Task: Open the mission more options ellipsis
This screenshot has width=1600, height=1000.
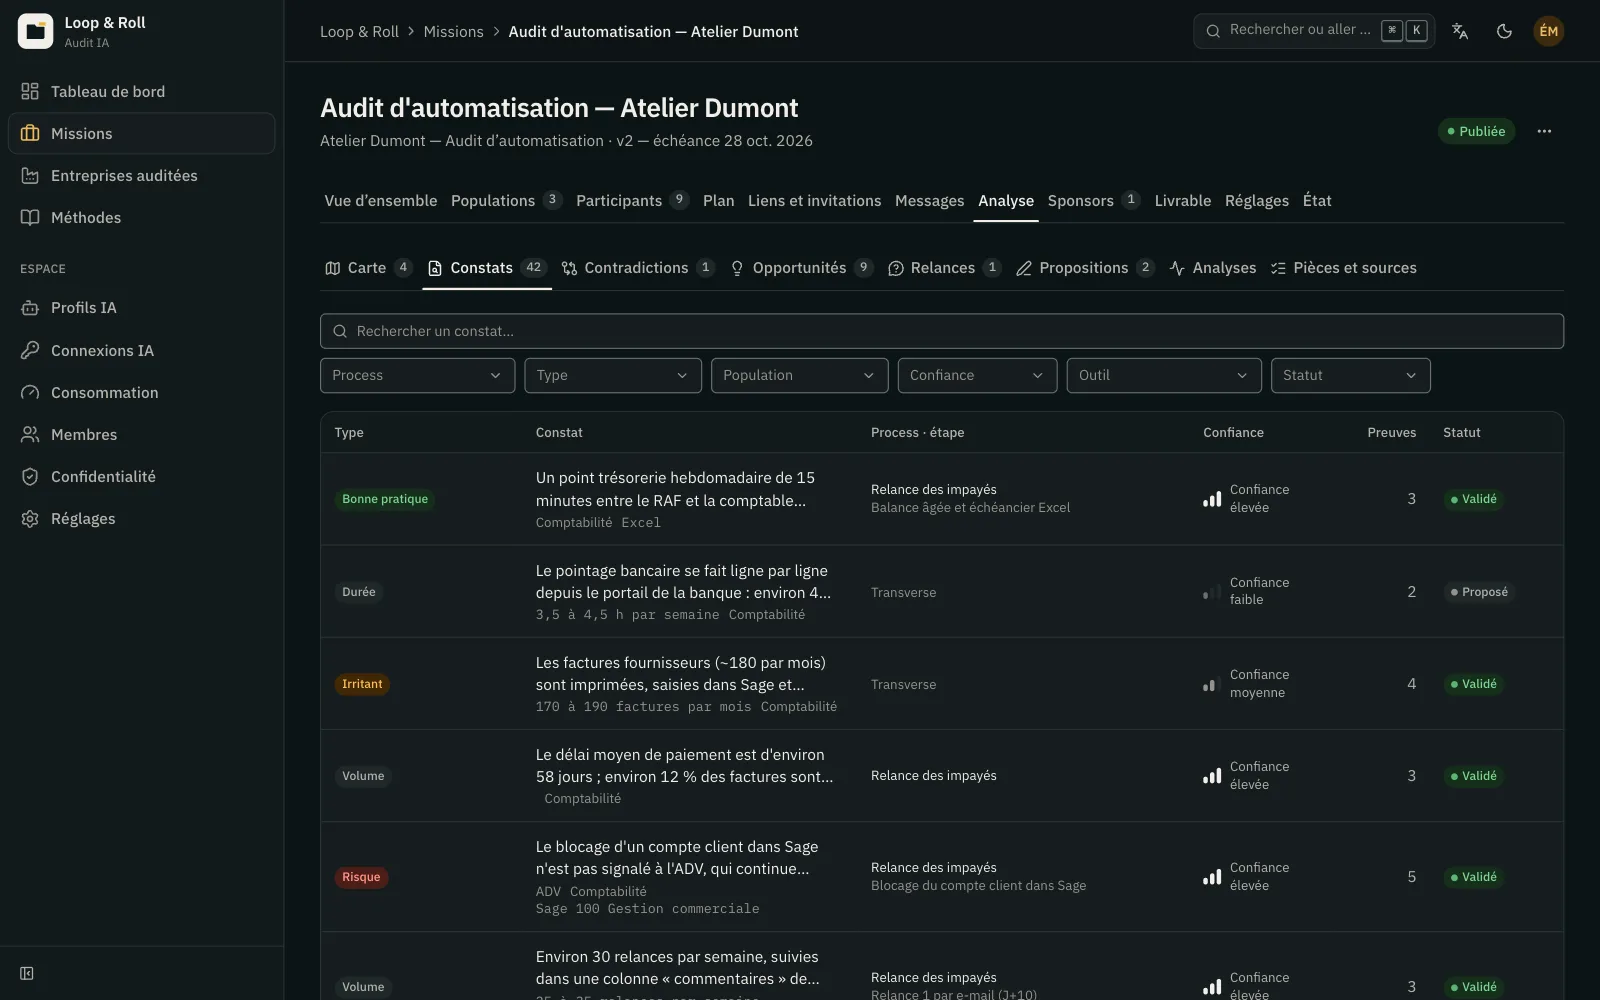Action: pyautogui.click(x=1544, y=131)
